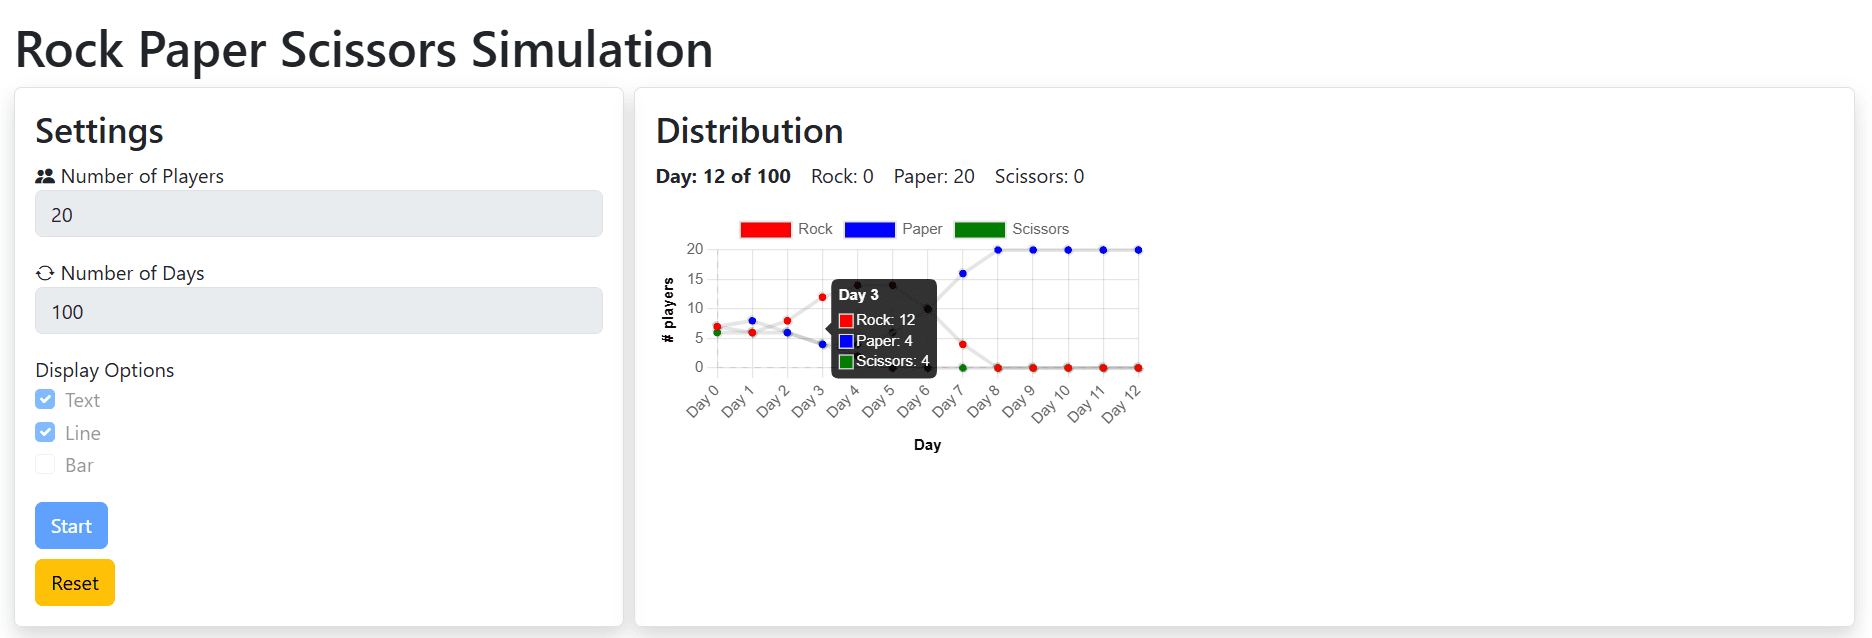The height and width of the screenshot is (638, 1872).
Task: Click the Scissors label in chart legend
Action: click(1040, 229)
